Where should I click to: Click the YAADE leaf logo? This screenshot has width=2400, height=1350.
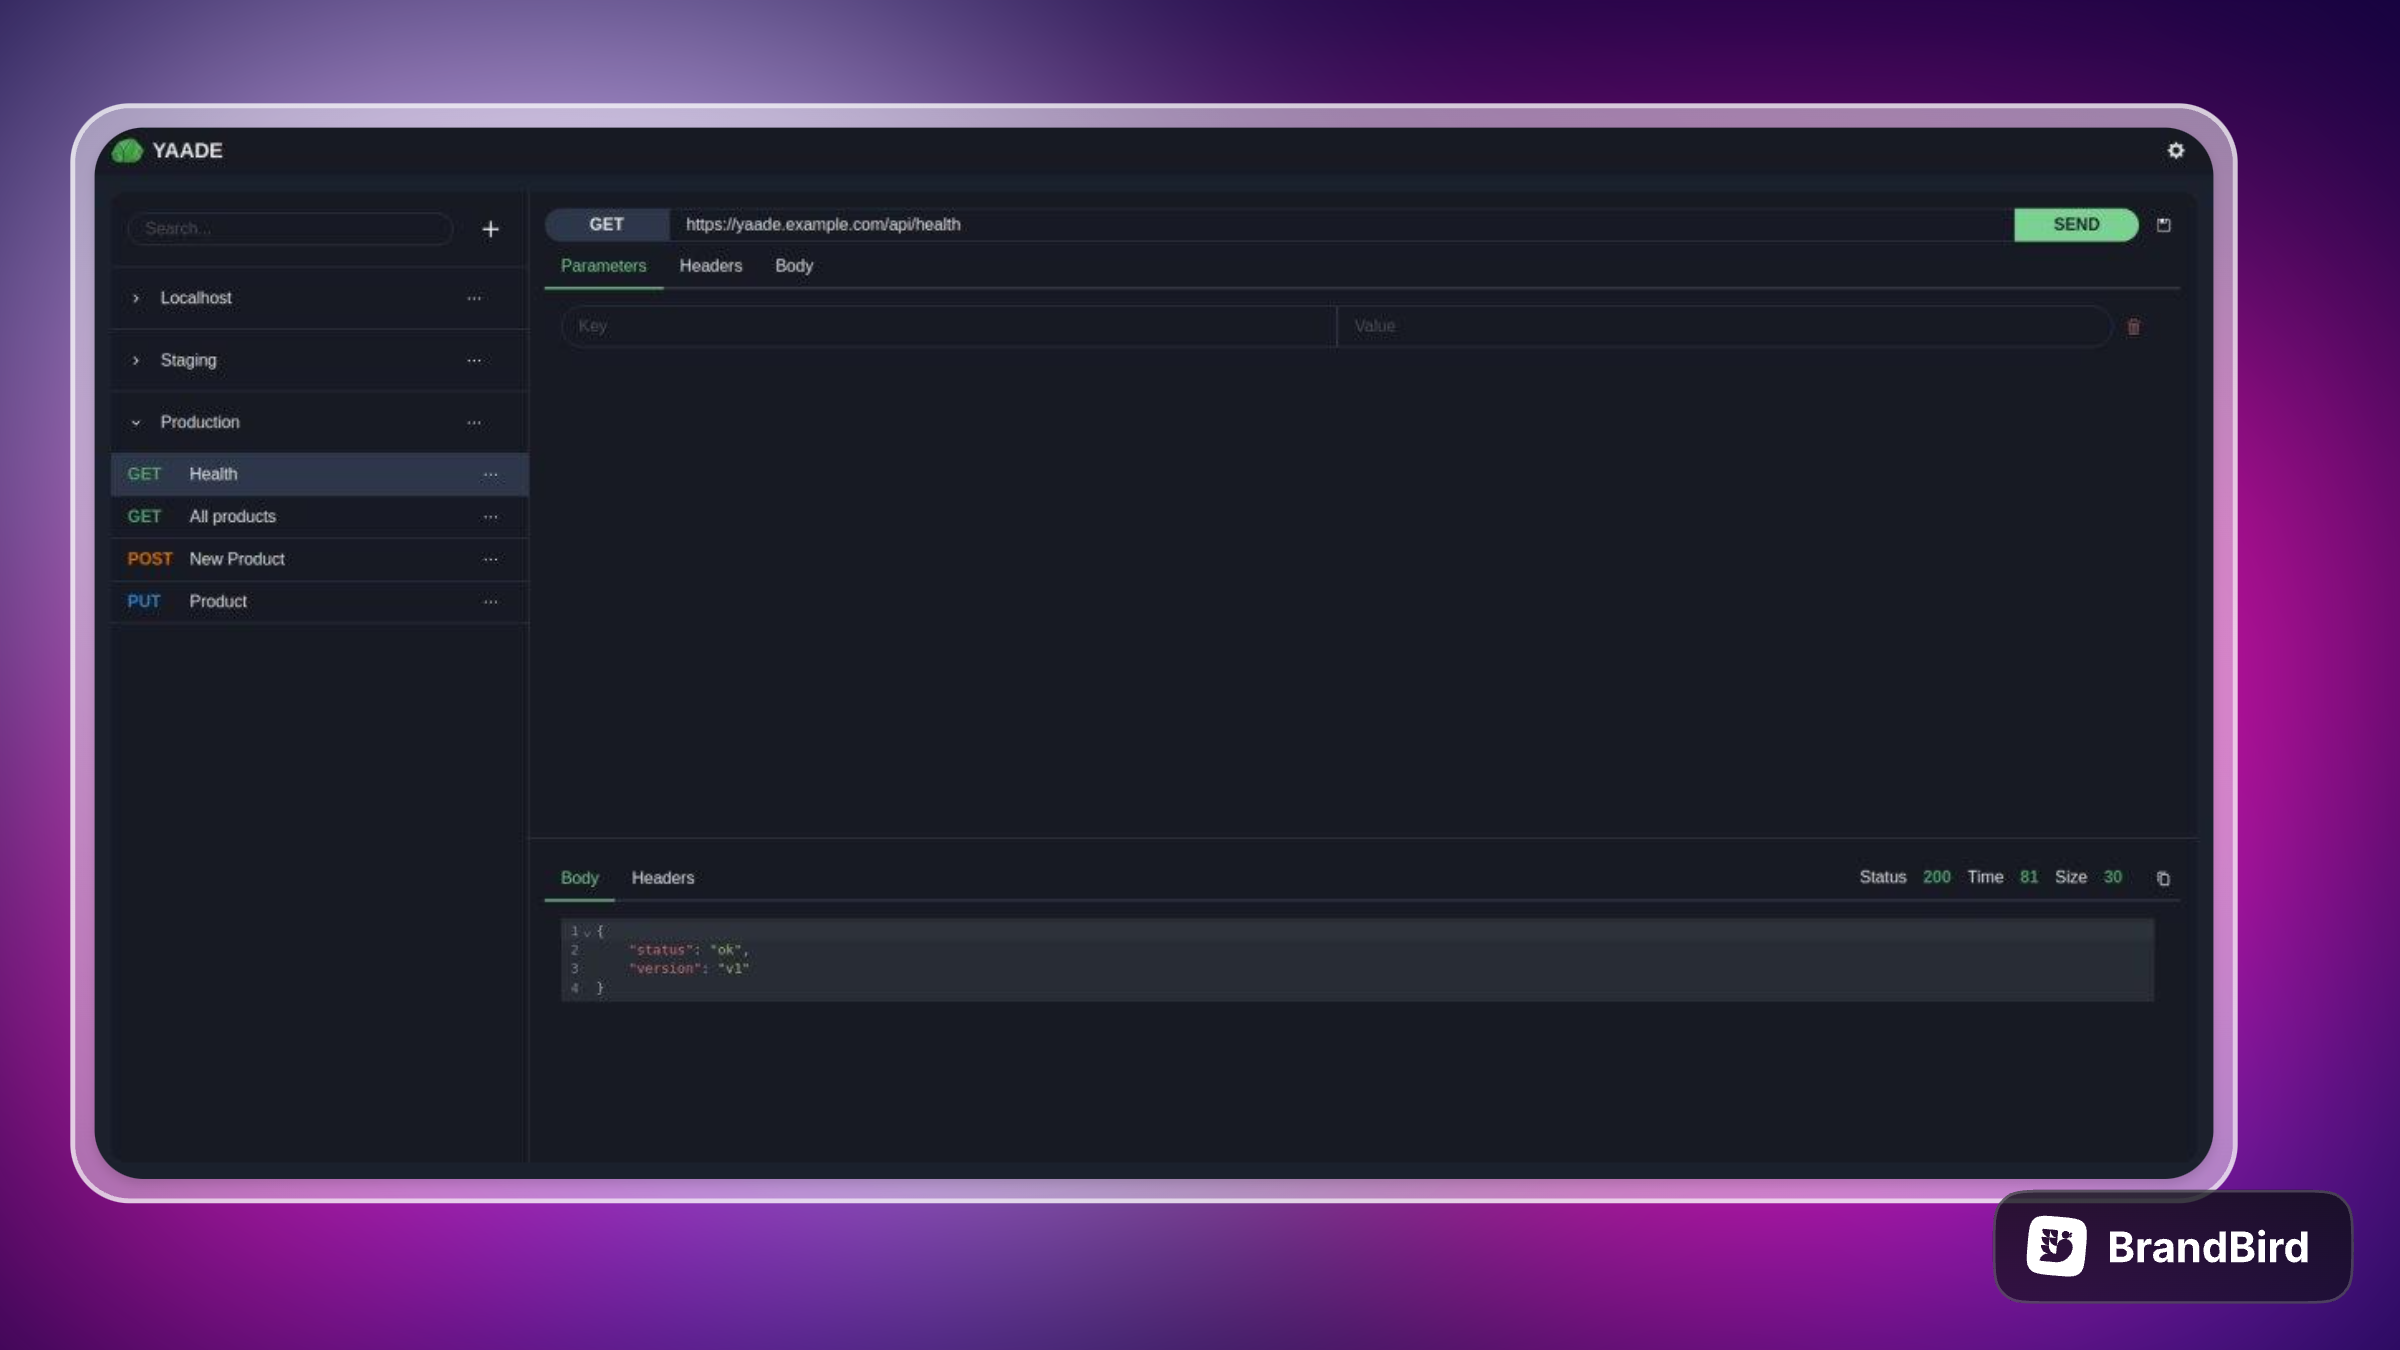pos(127,151)
